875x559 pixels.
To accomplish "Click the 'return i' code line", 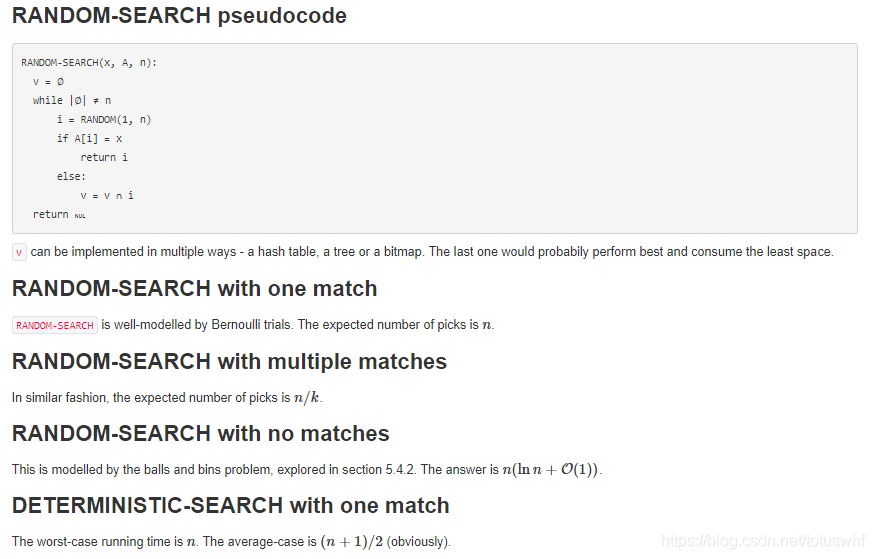I will click(104, 157).
